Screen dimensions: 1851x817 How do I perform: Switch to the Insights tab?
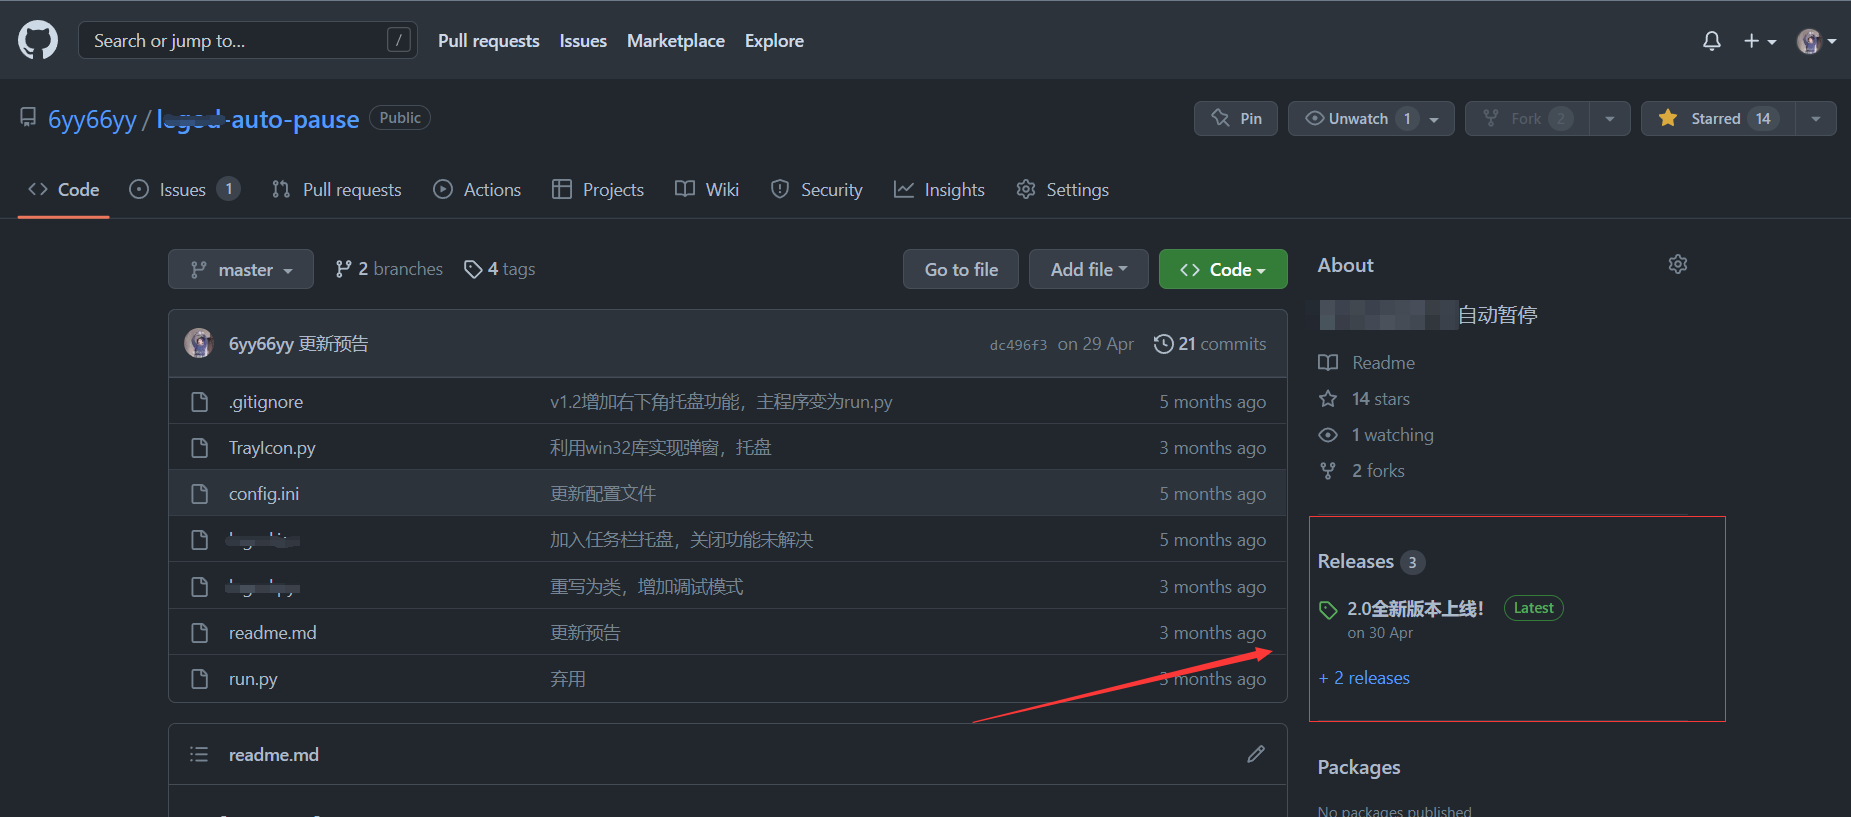(939, 189)
